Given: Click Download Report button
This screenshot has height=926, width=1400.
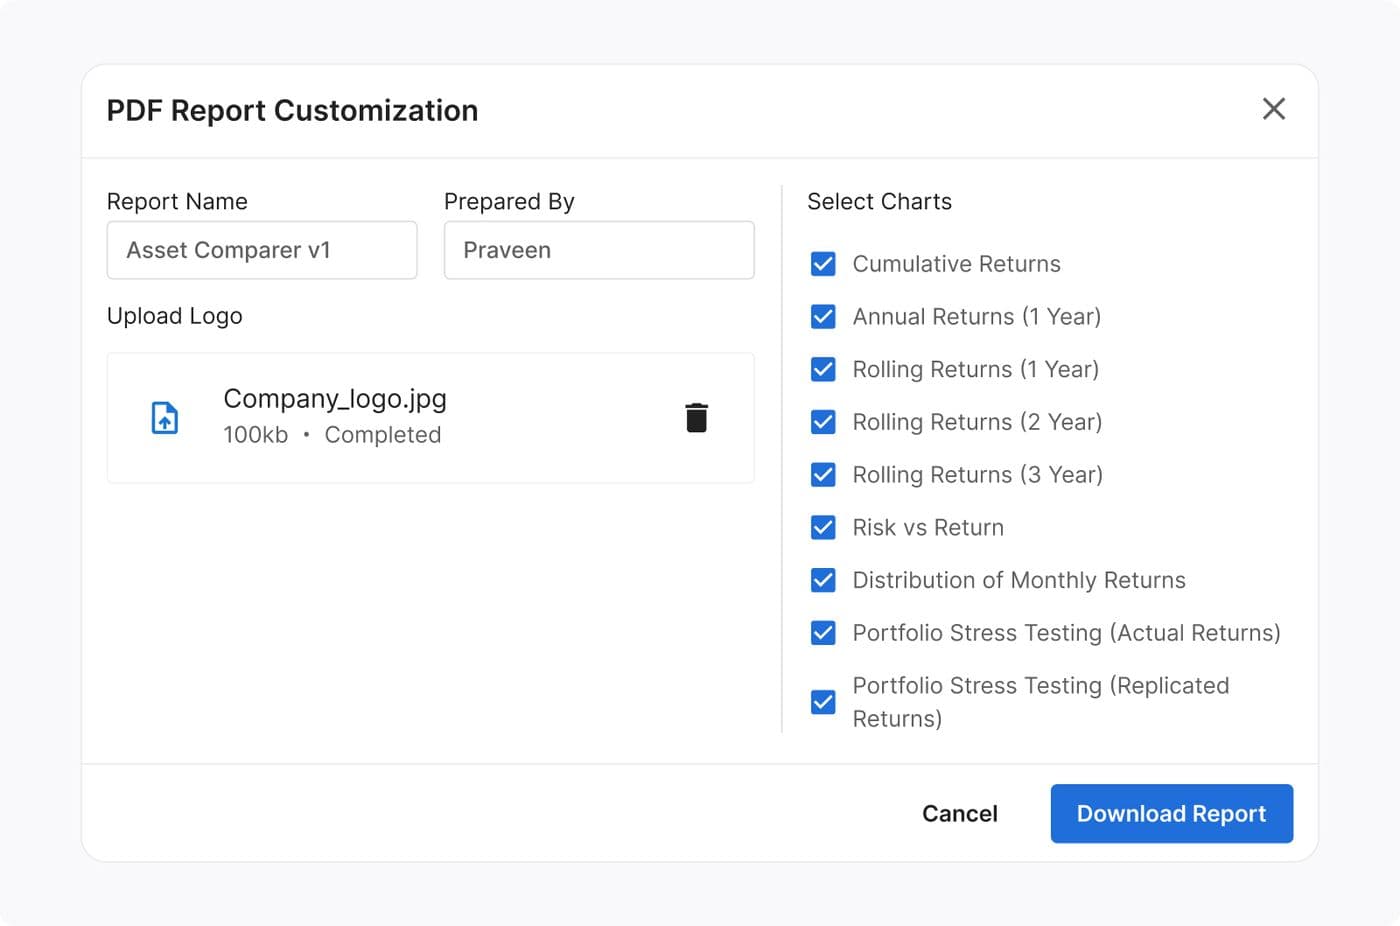Looking at the screenshot, I should 1172,814.
